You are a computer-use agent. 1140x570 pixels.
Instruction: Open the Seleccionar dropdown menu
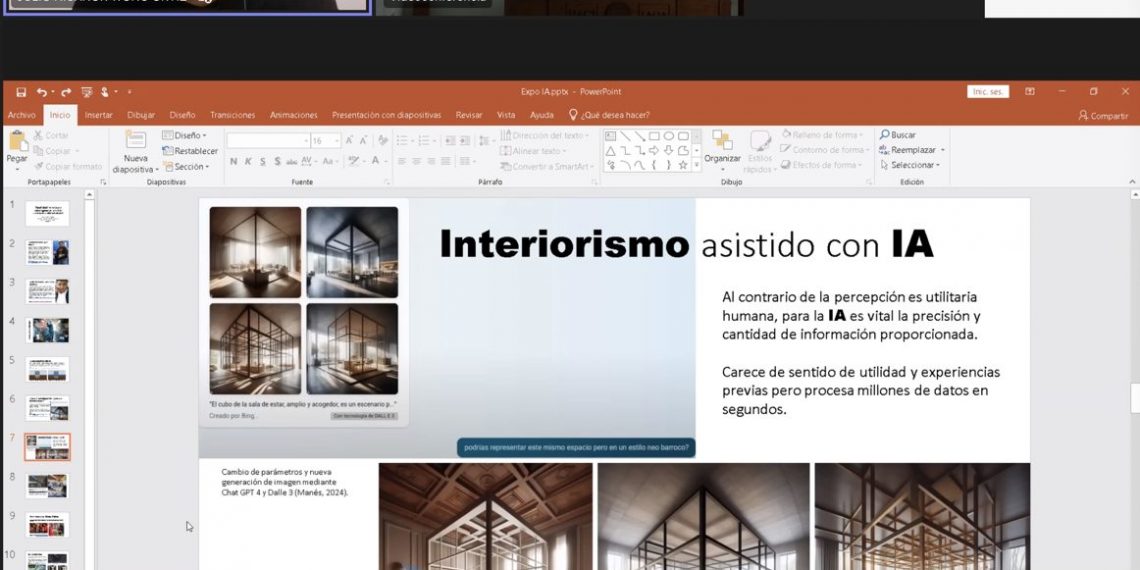coord(942,165)
